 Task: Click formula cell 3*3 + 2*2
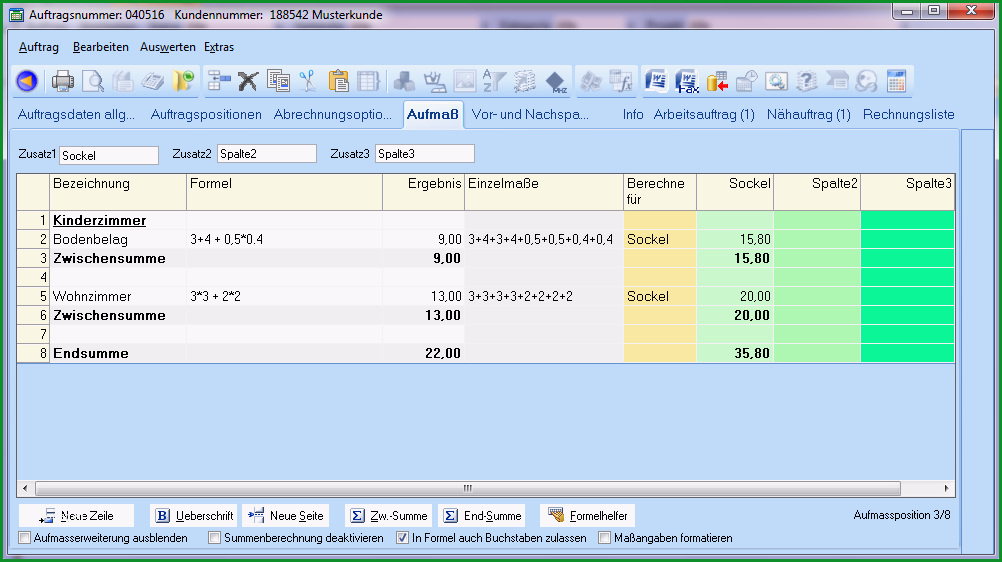[284, 296]
